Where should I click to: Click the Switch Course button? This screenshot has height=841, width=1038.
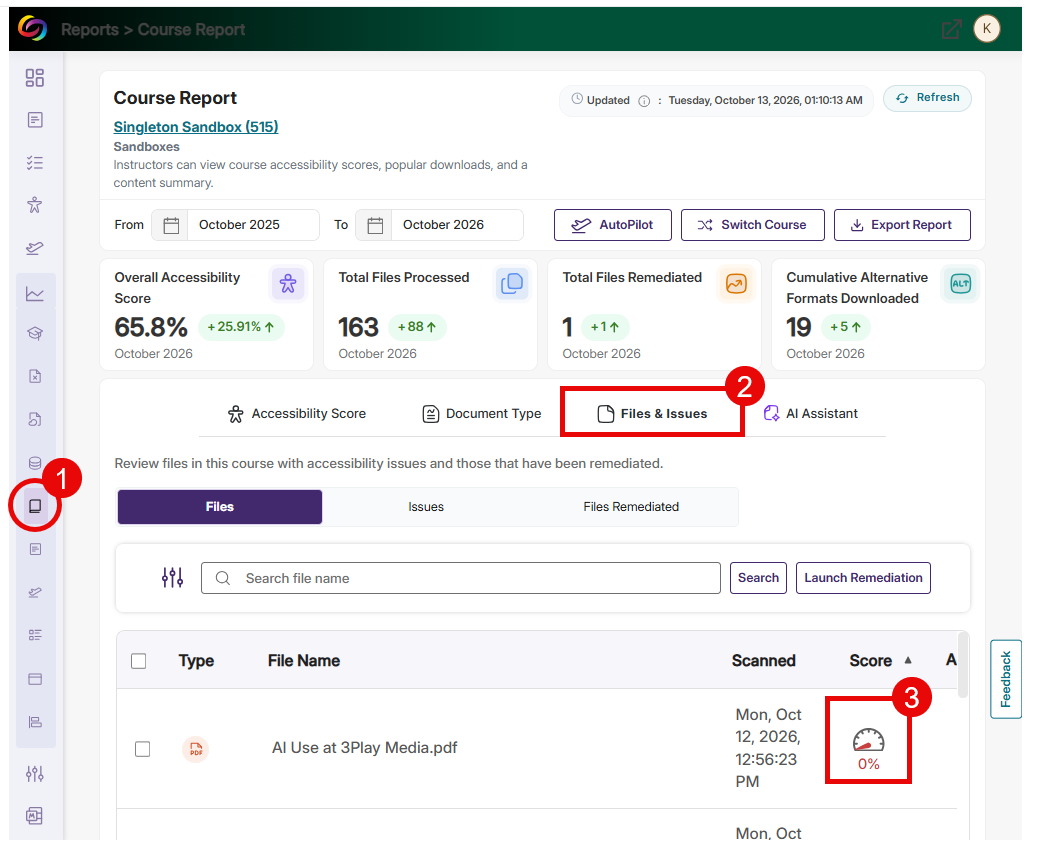click(752, 225)
